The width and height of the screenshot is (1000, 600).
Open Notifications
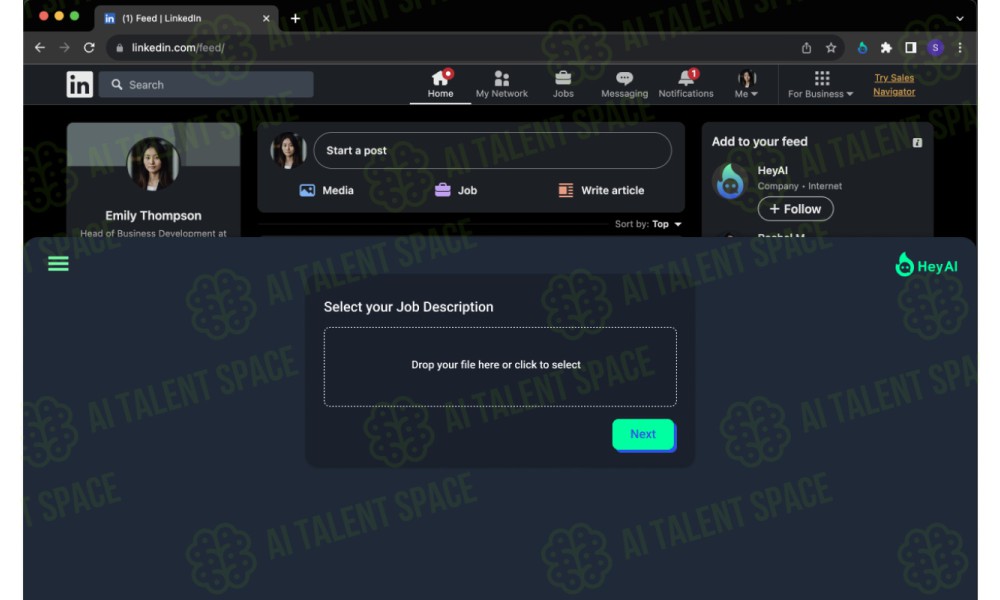click(686, 84)
